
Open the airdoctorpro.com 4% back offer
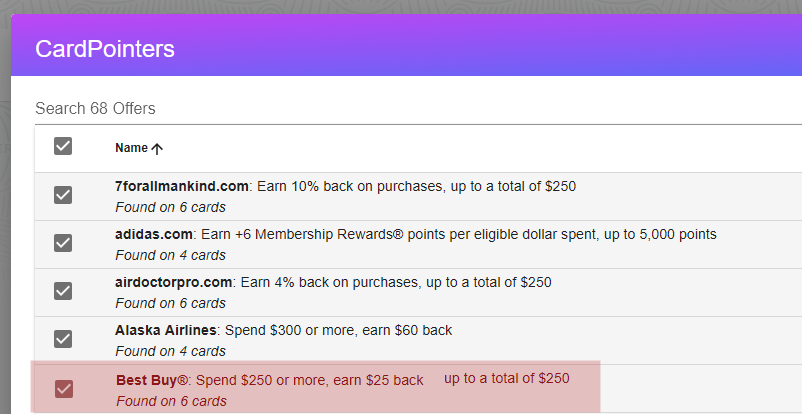pos(174,282)
